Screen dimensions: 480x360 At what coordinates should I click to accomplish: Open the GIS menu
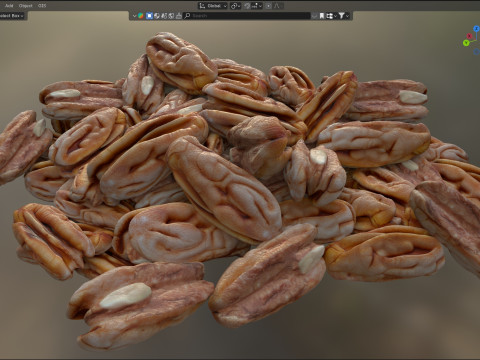tap(42, 6)
